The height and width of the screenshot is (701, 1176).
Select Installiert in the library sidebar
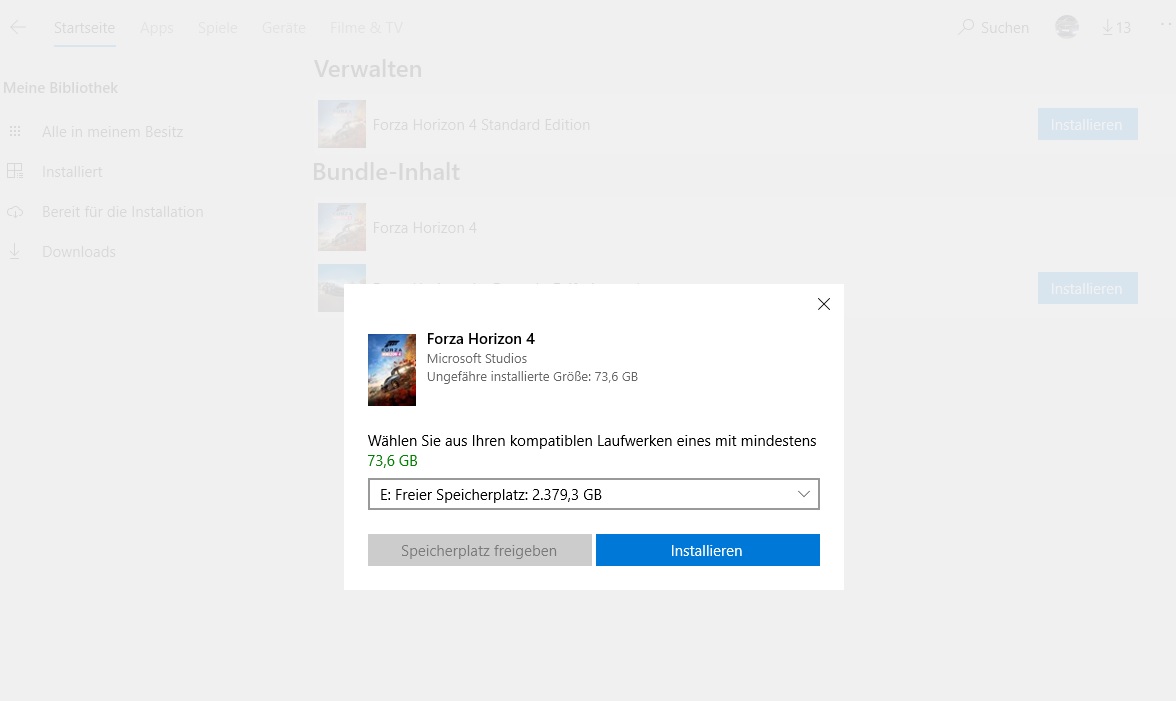coord(72,172)
